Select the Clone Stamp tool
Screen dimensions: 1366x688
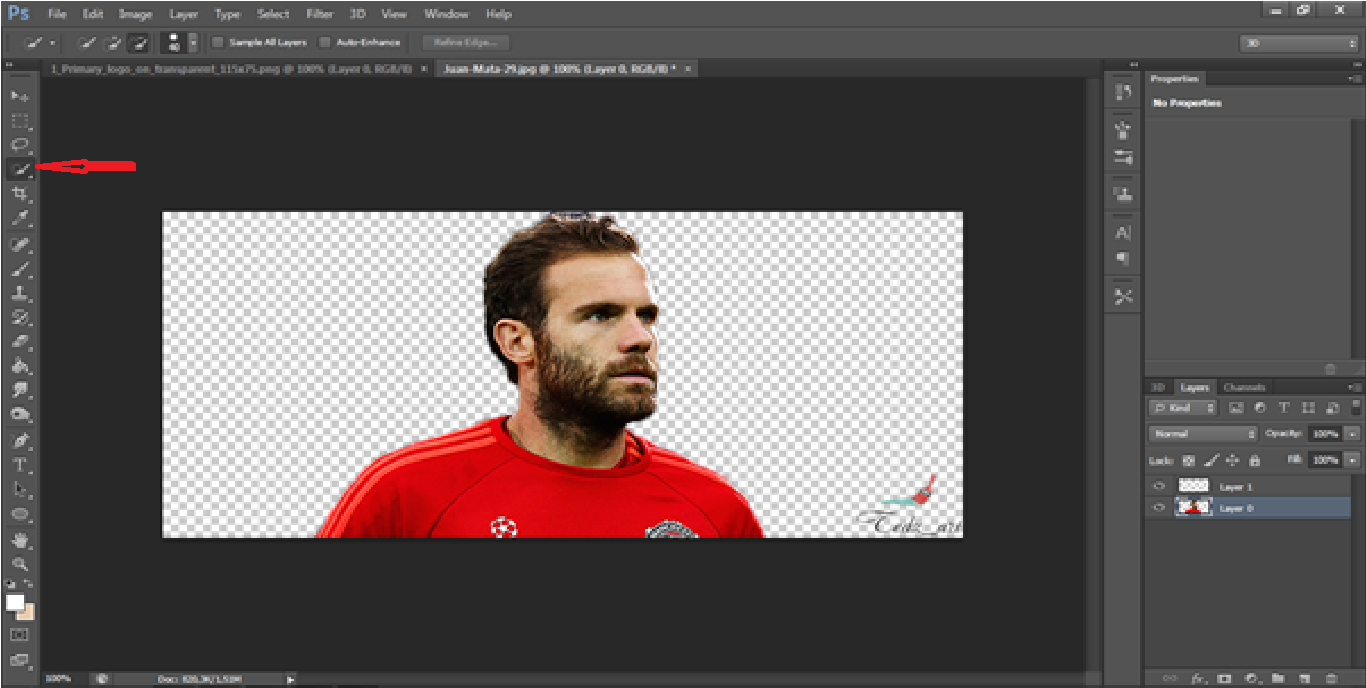click(19, 293)
